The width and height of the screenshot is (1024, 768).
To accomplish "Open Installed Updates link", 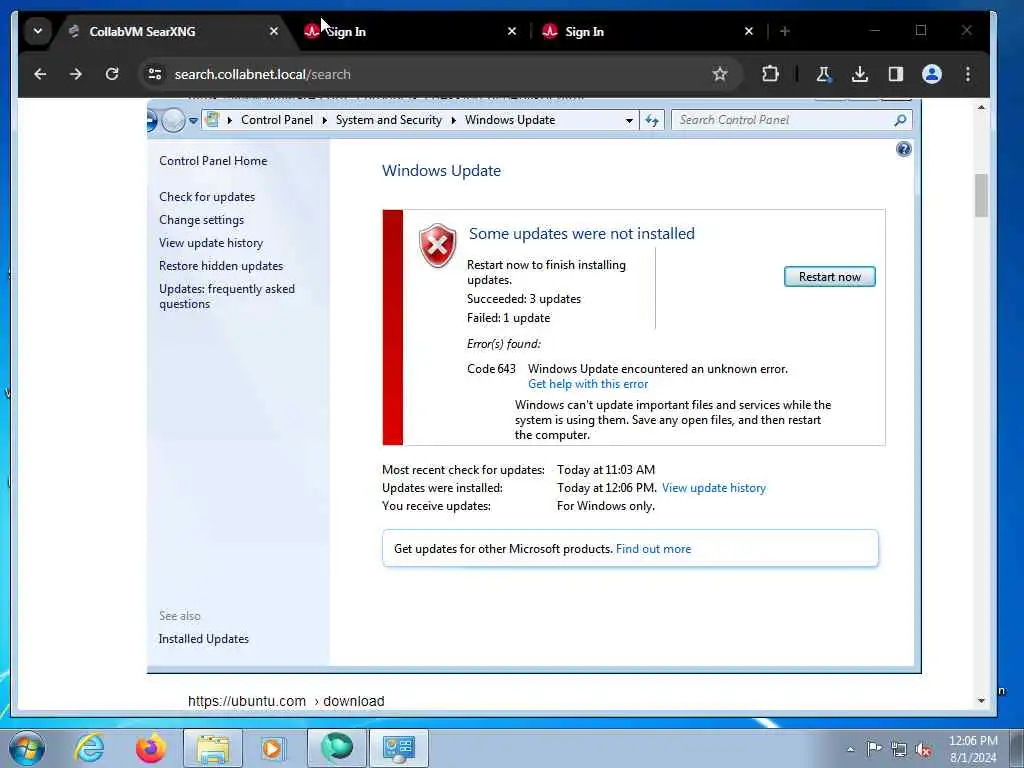I will coord(204,639).
